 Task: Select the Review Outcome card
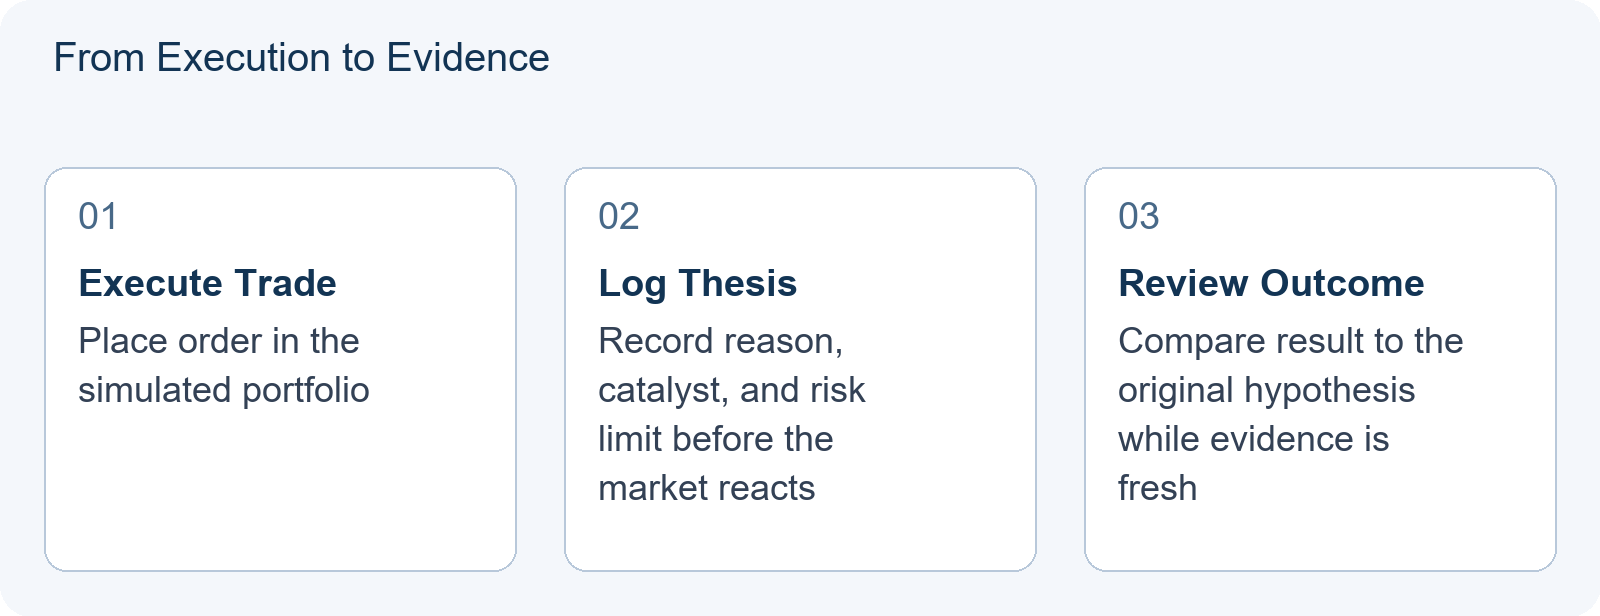pos(1320,369)
